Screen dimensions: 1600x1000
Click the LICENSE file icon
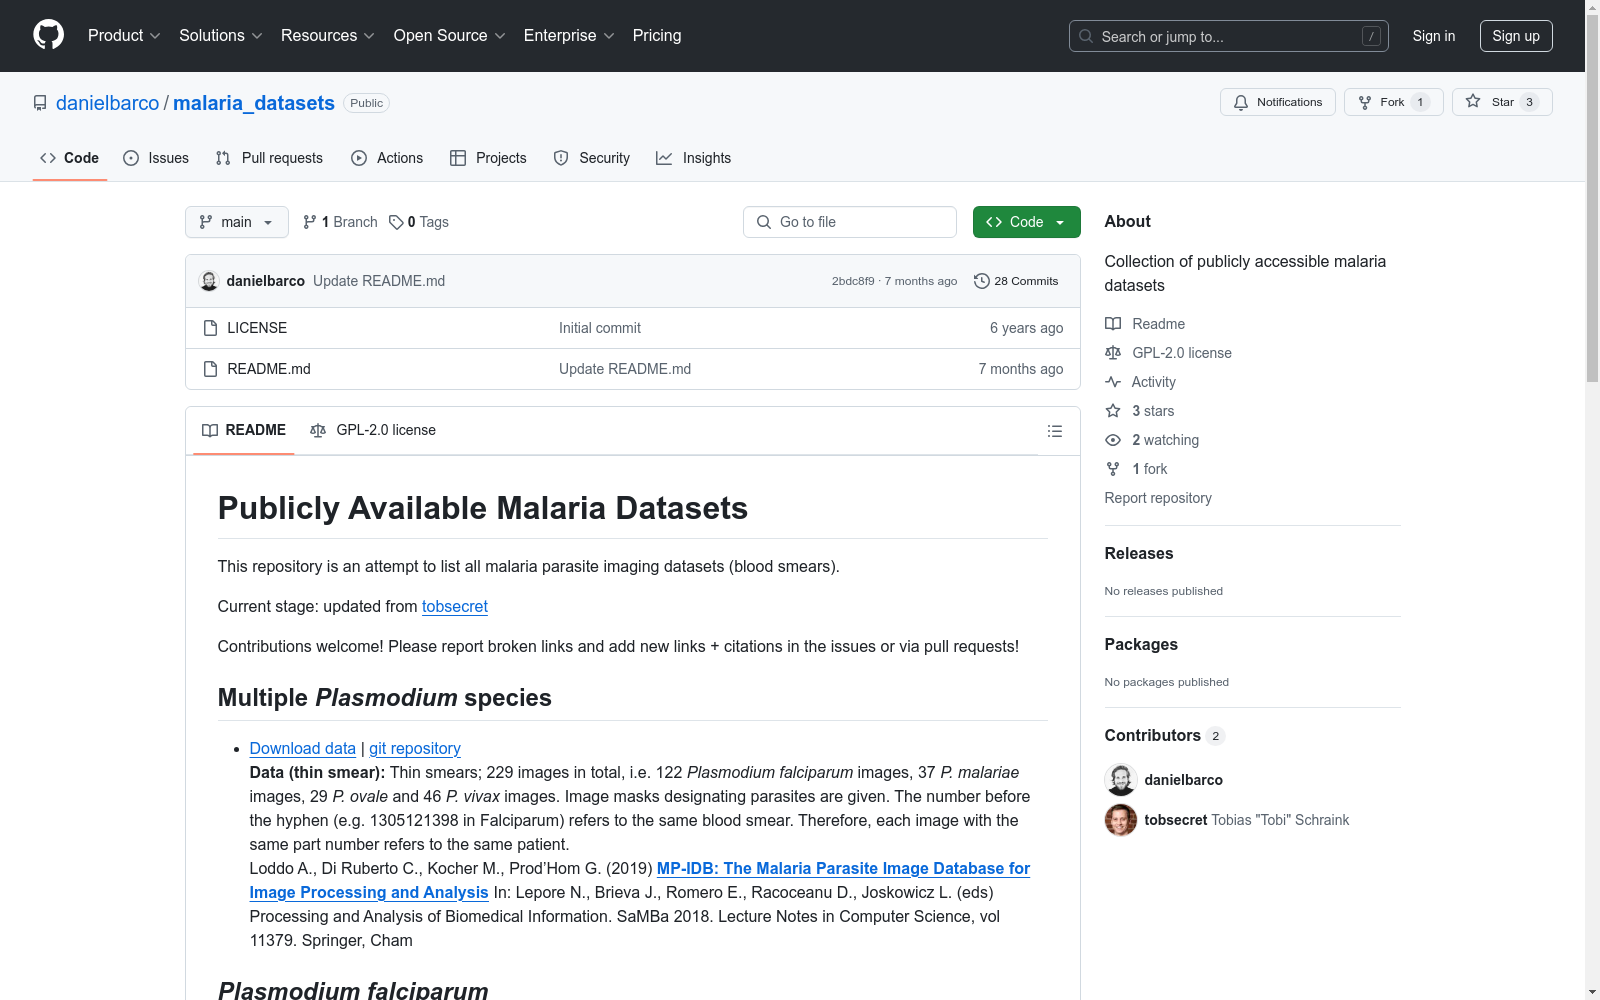click(210, 328)
